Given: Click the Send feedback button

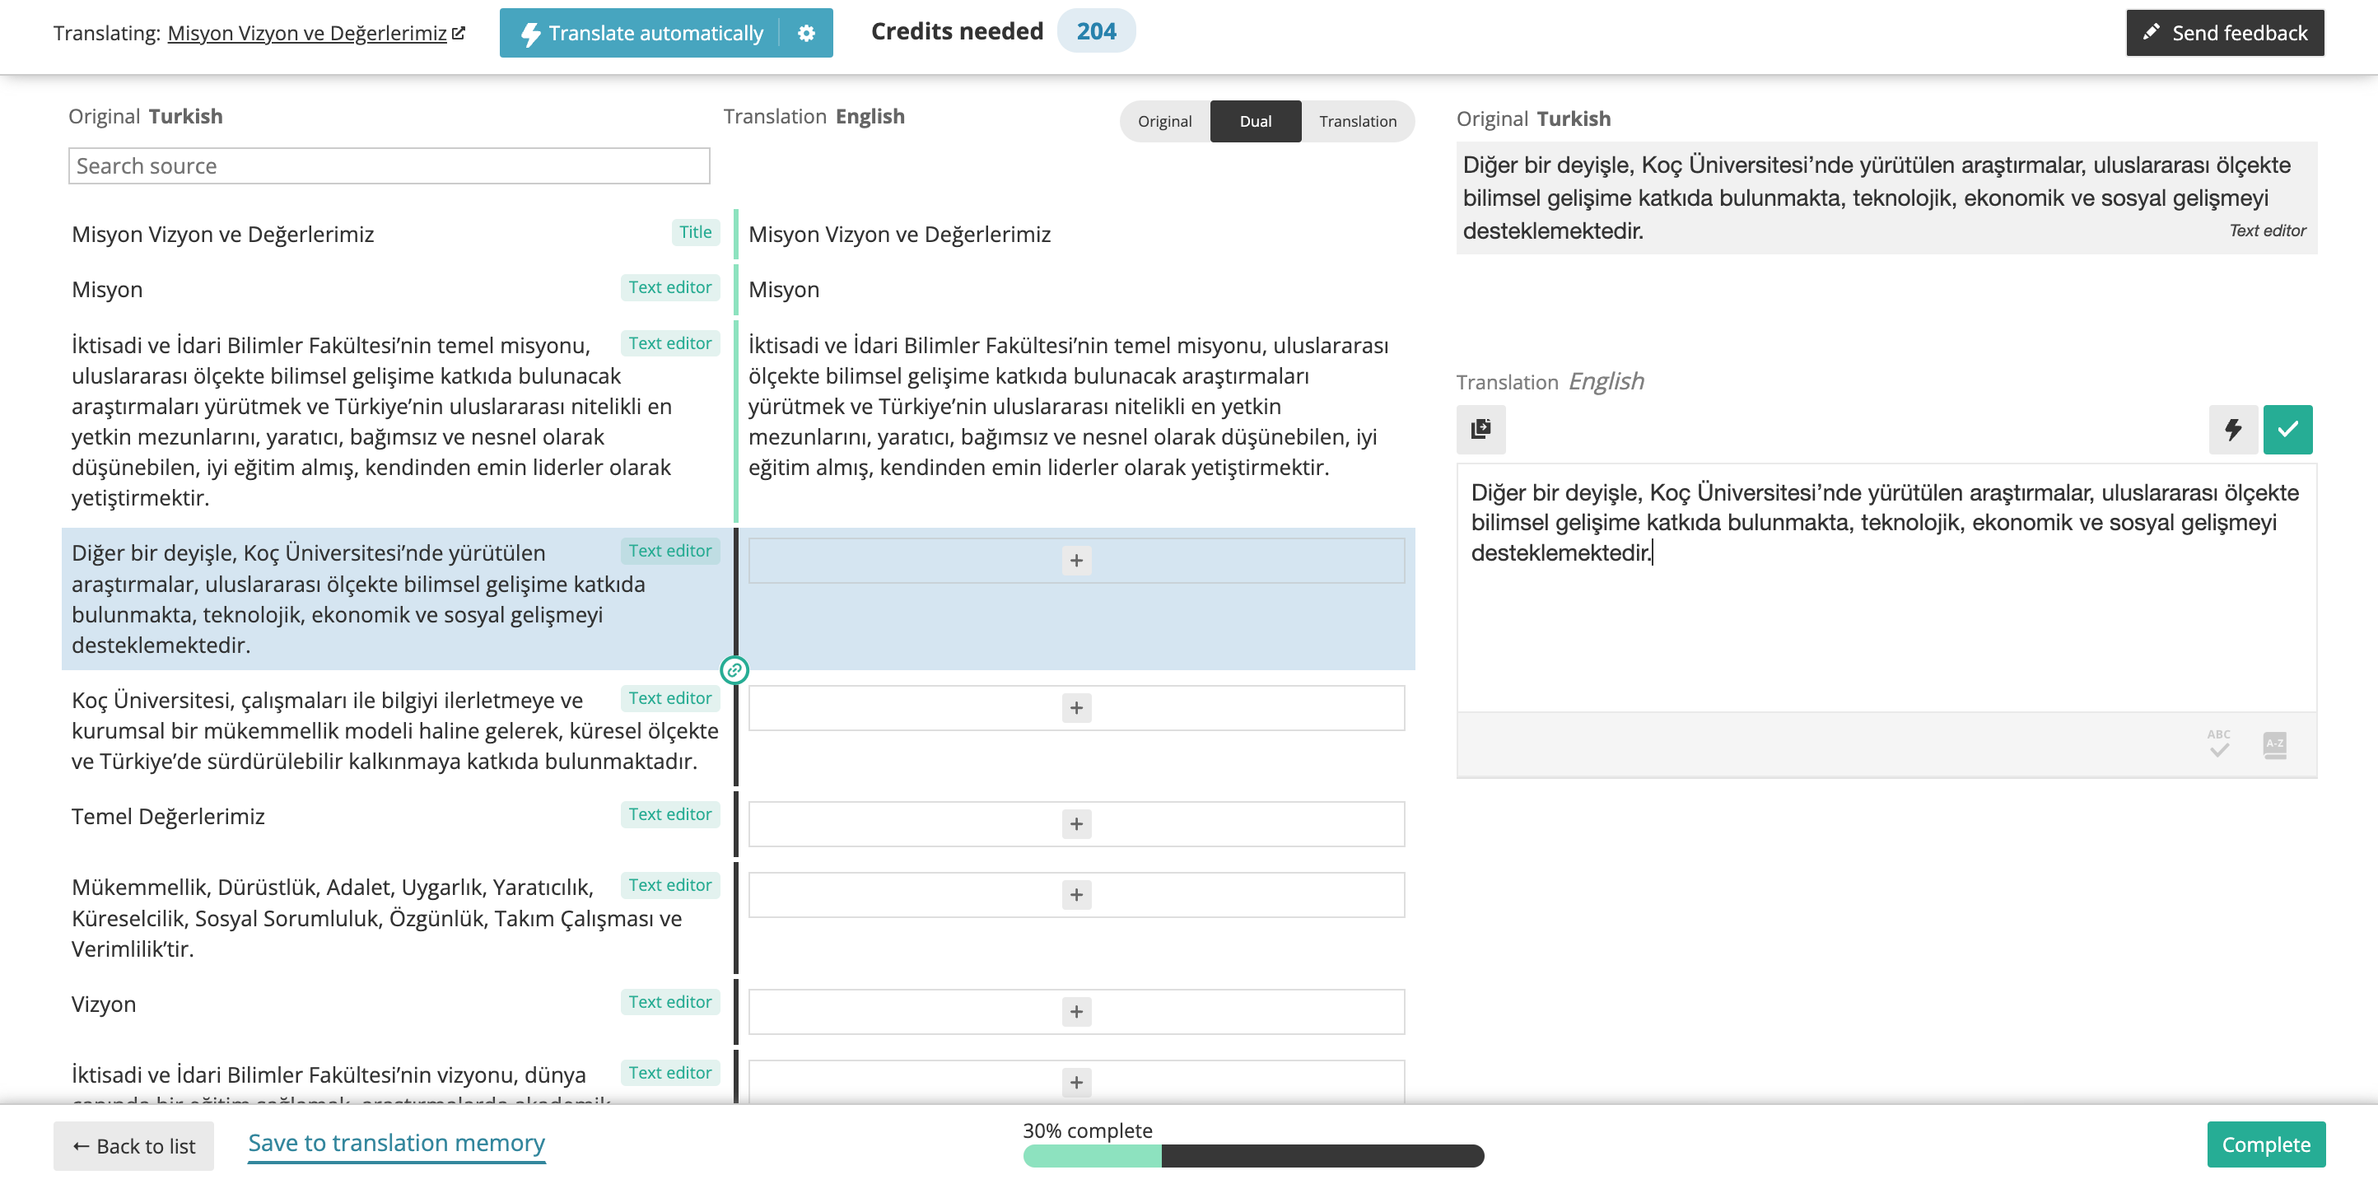Looking at the screenshot, I should (x=2224, y=33).
